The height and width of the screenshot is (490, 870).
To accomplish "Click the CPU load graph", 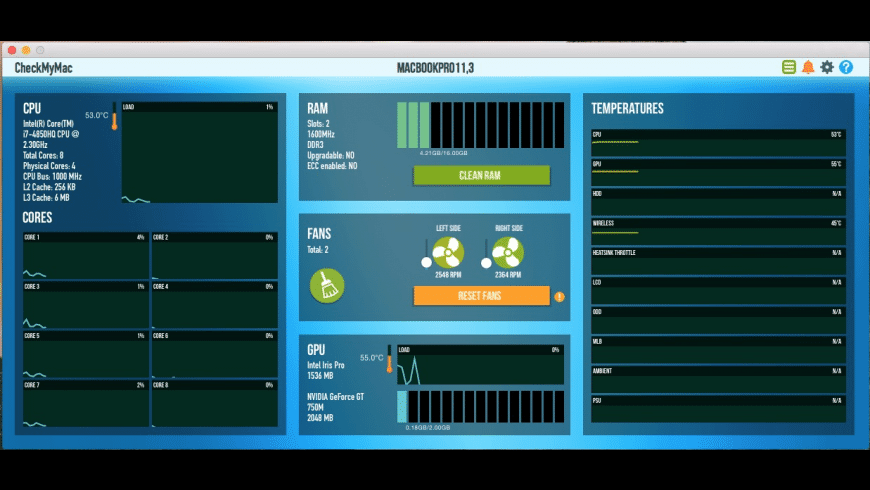I will [x=200, y=153].
